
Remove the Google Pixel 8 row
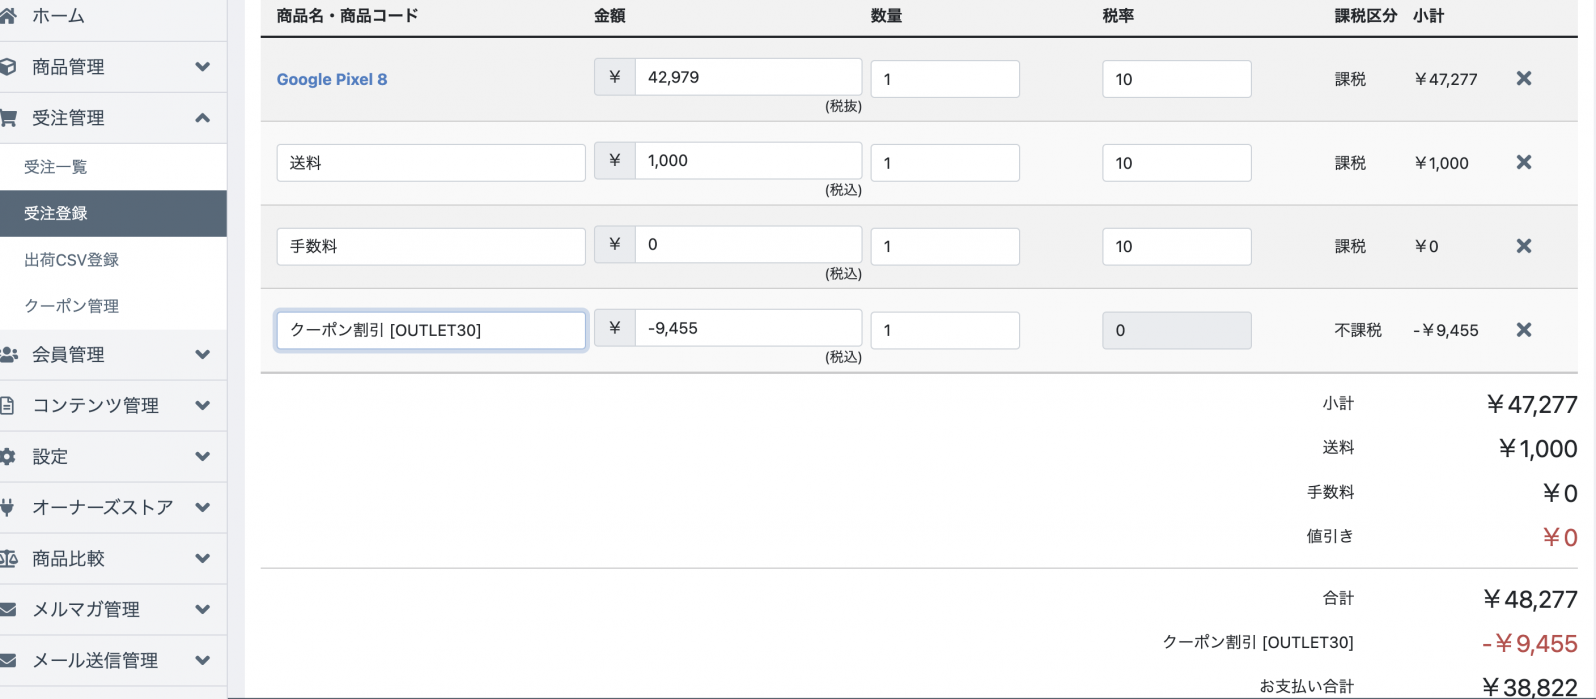[1524, 78]
